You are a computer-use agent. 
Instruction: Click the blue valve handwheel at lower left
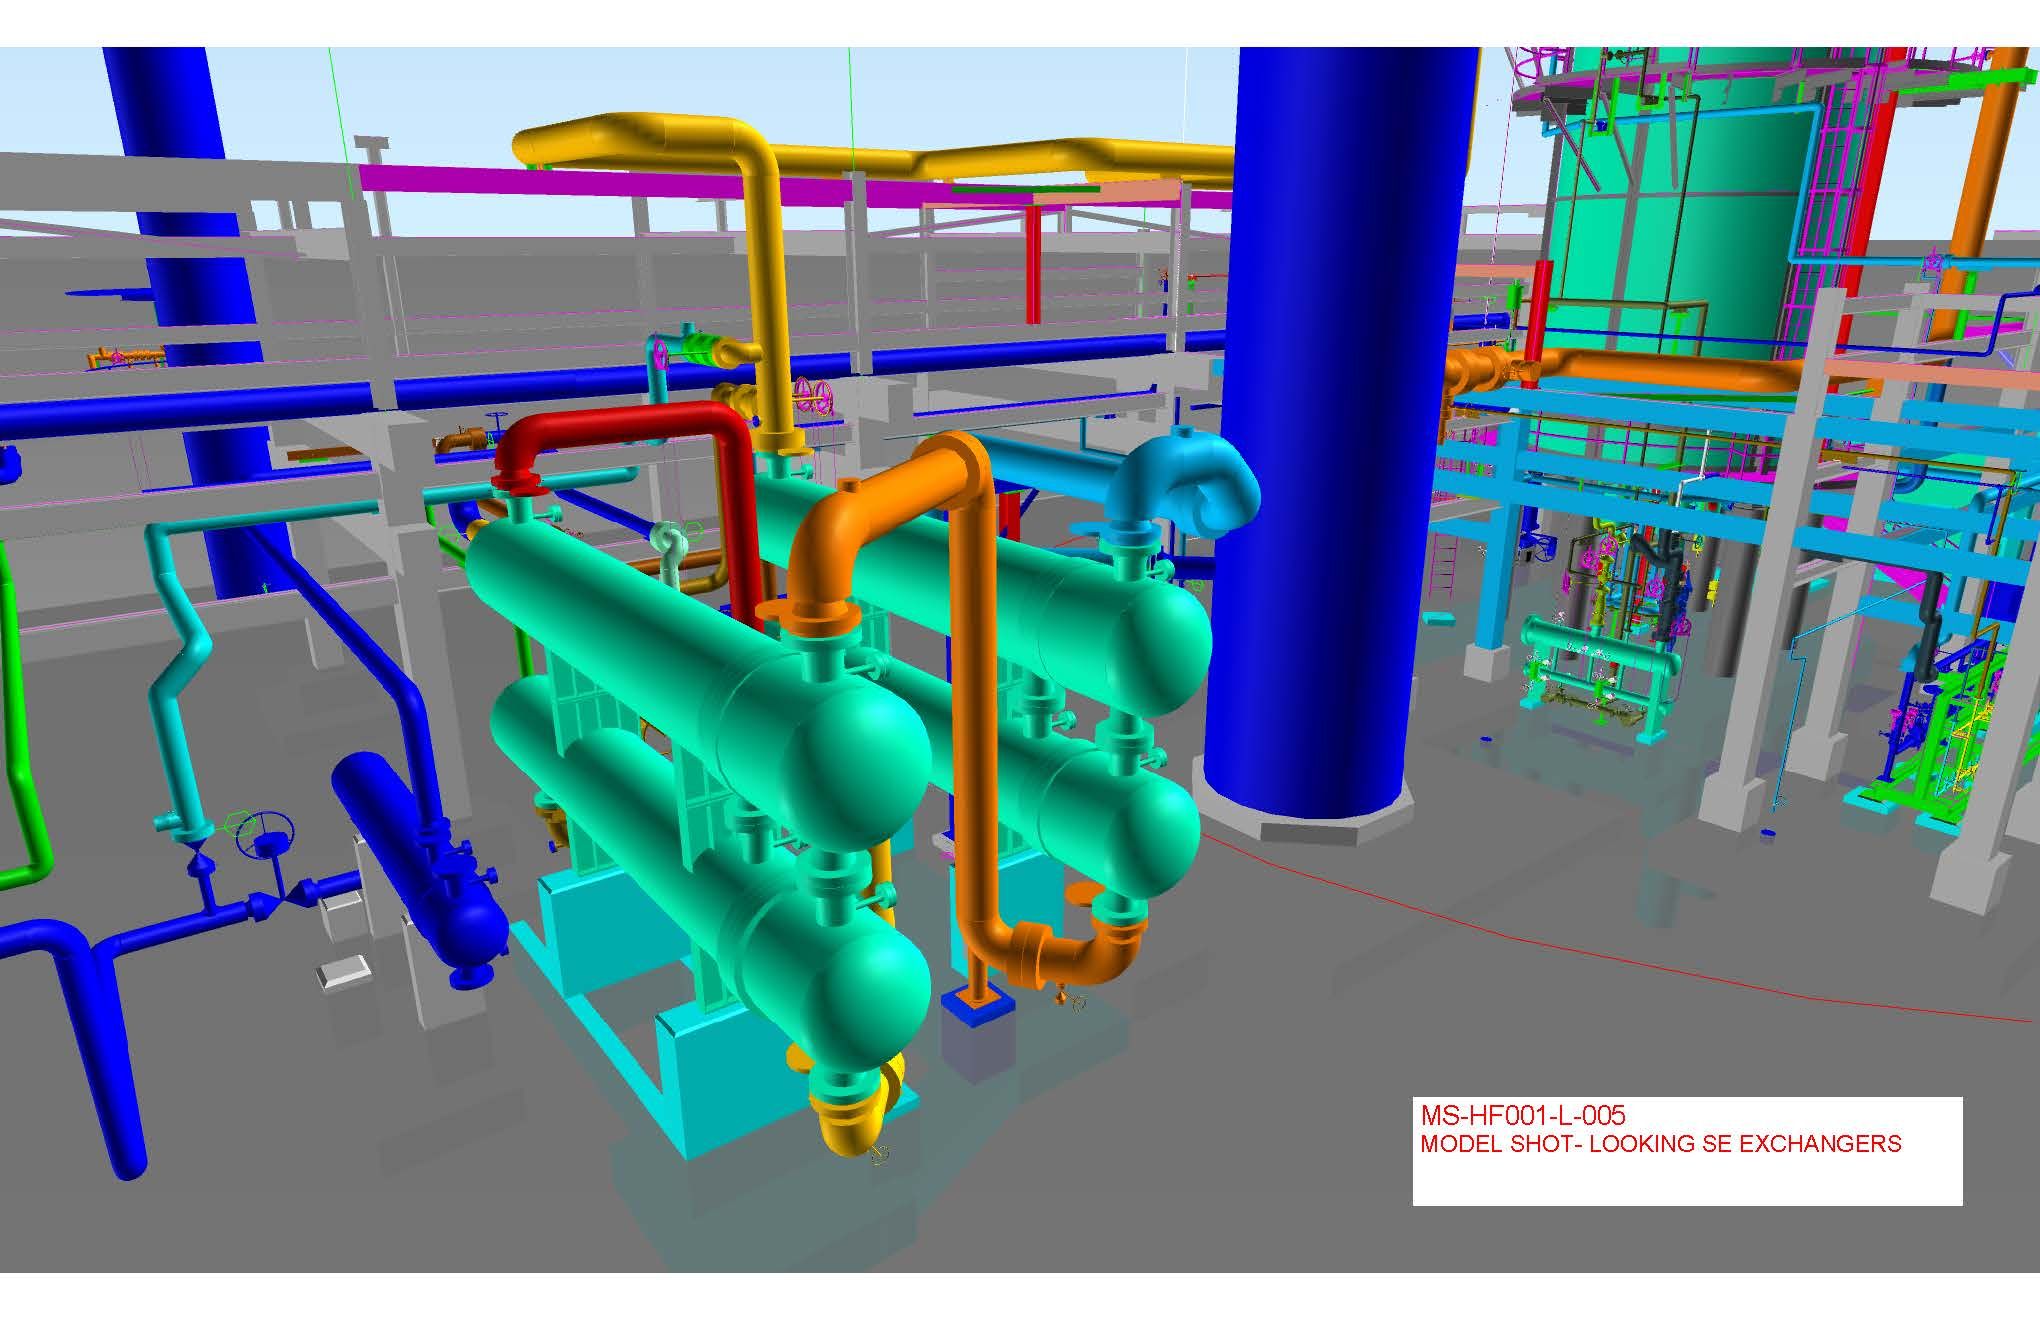tap(266, 833)
